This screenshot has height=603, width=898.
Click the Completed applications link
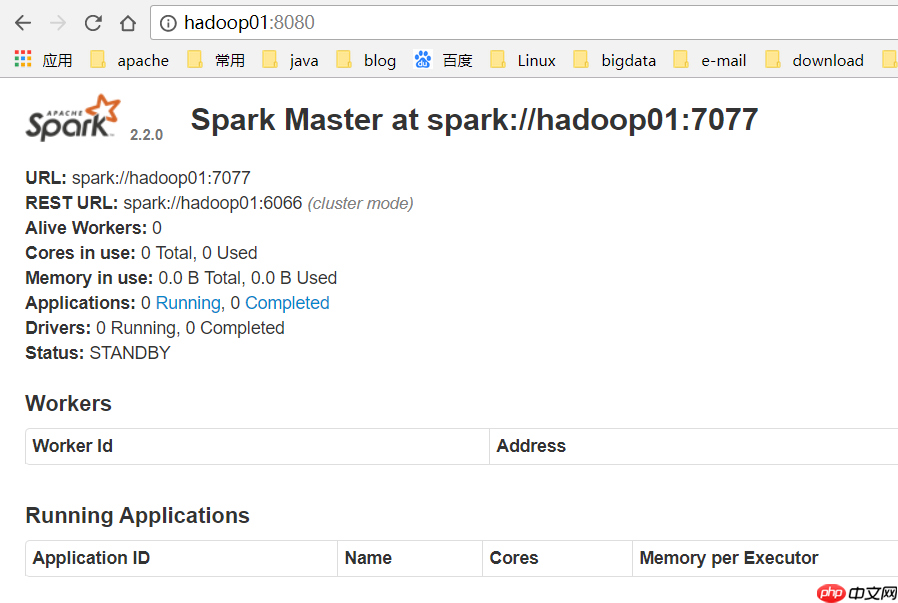click(x=287, y=302)
